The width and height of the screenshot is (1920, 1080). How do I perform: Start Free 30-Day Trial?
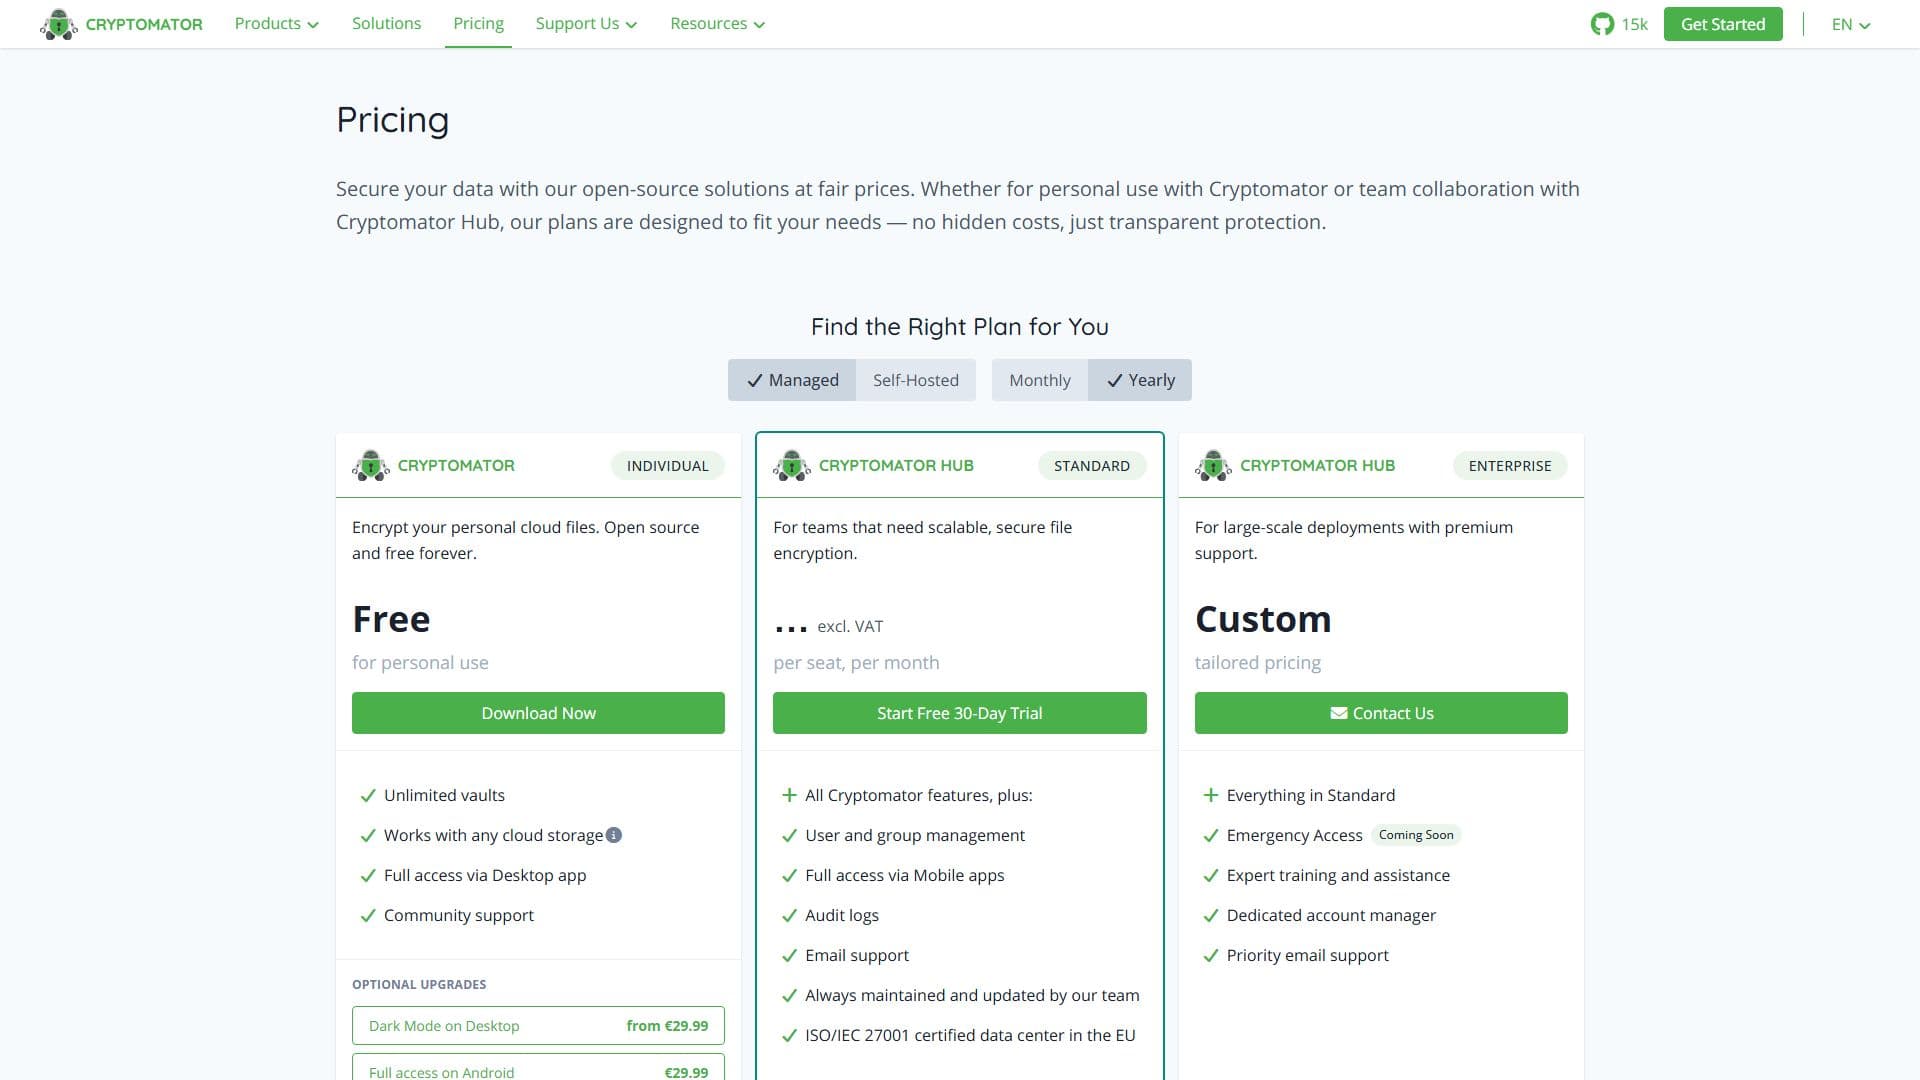pos(960,713)
